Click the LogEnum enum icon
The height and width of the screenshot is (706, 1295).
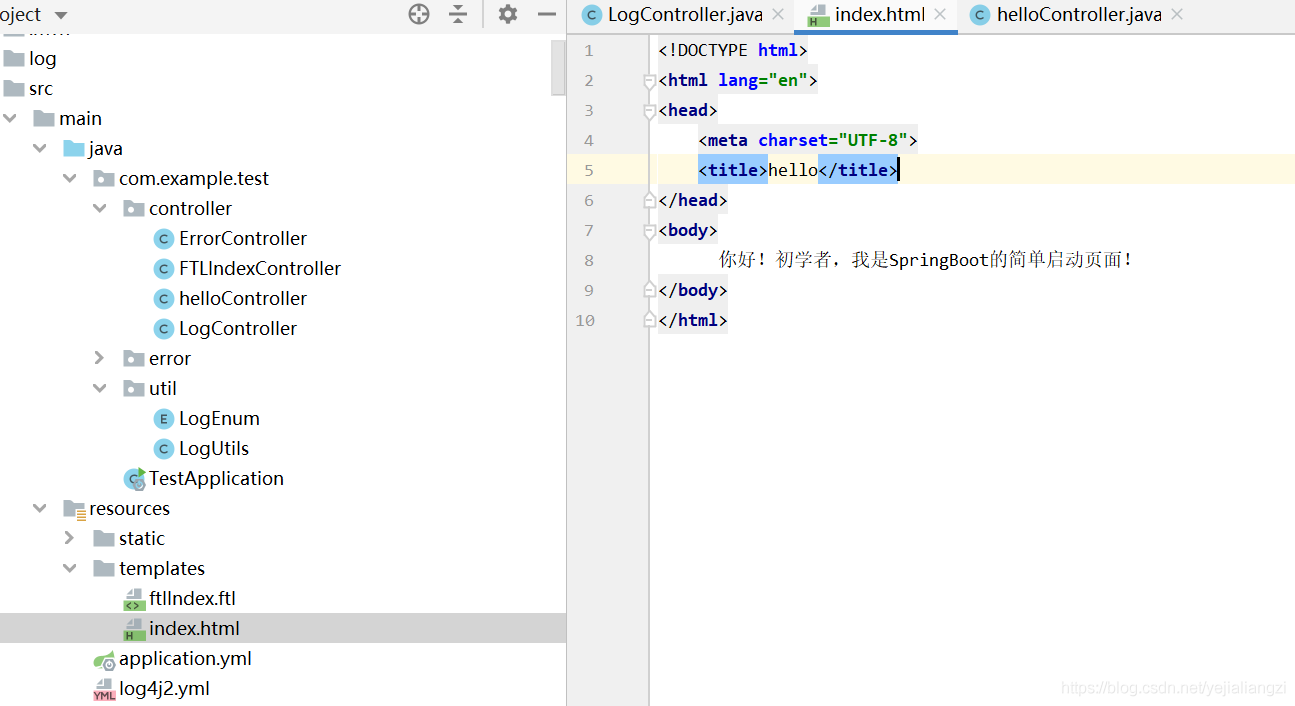pos(164,419)
